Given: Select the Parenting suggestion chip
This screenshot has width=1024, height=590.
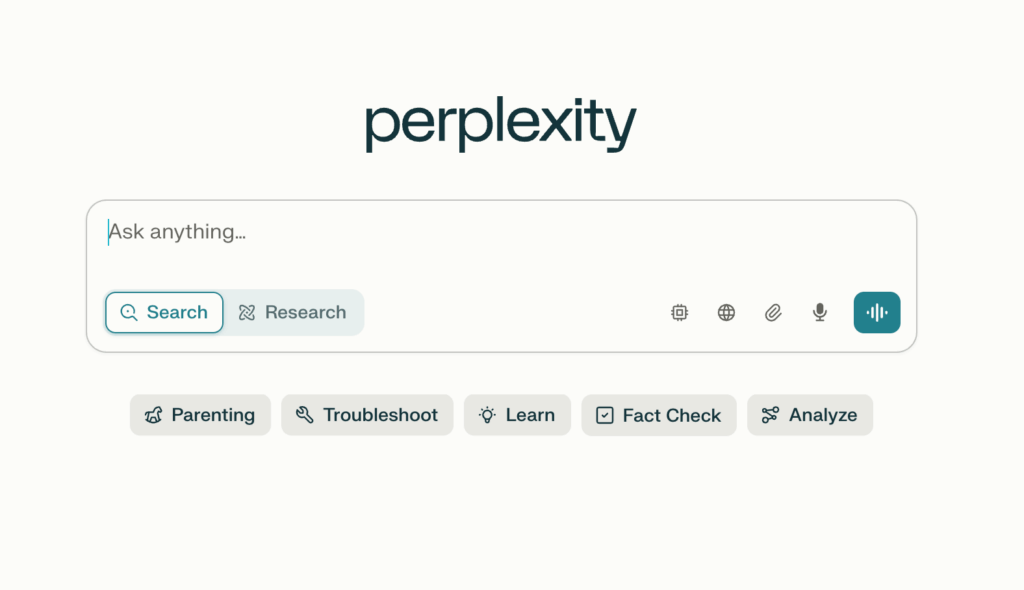Looking at the screenshot, I should point(200,415).
